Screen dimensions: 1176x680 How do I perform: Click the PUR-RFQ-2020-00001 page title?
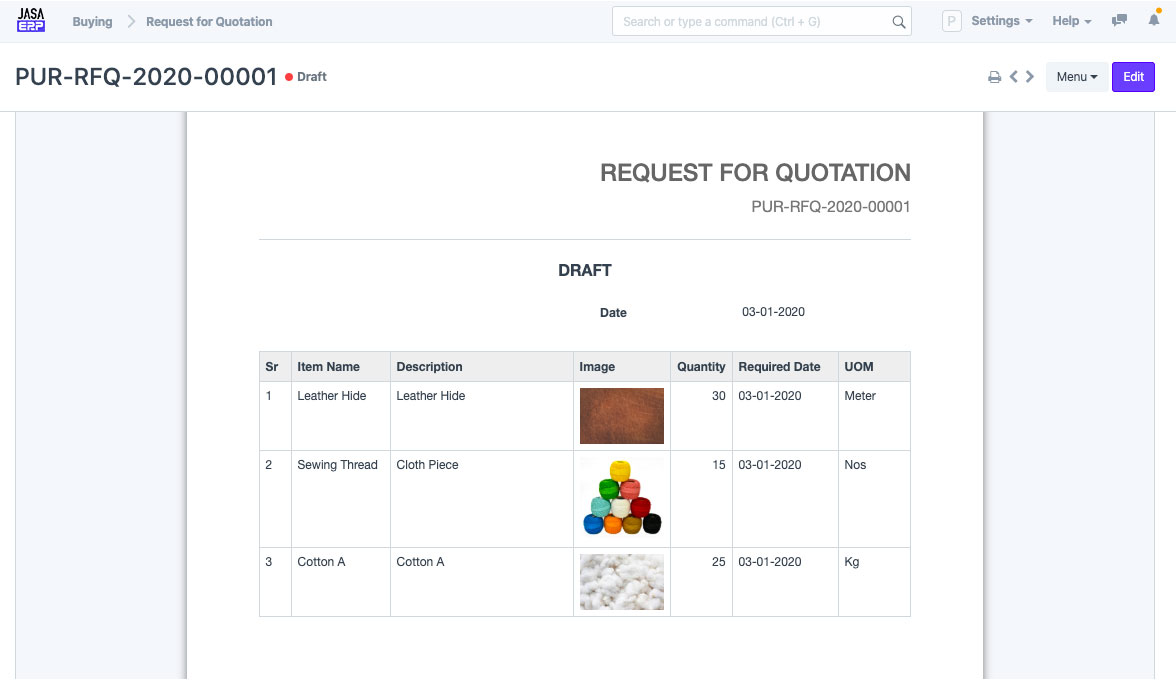click(x=146, y=77)
